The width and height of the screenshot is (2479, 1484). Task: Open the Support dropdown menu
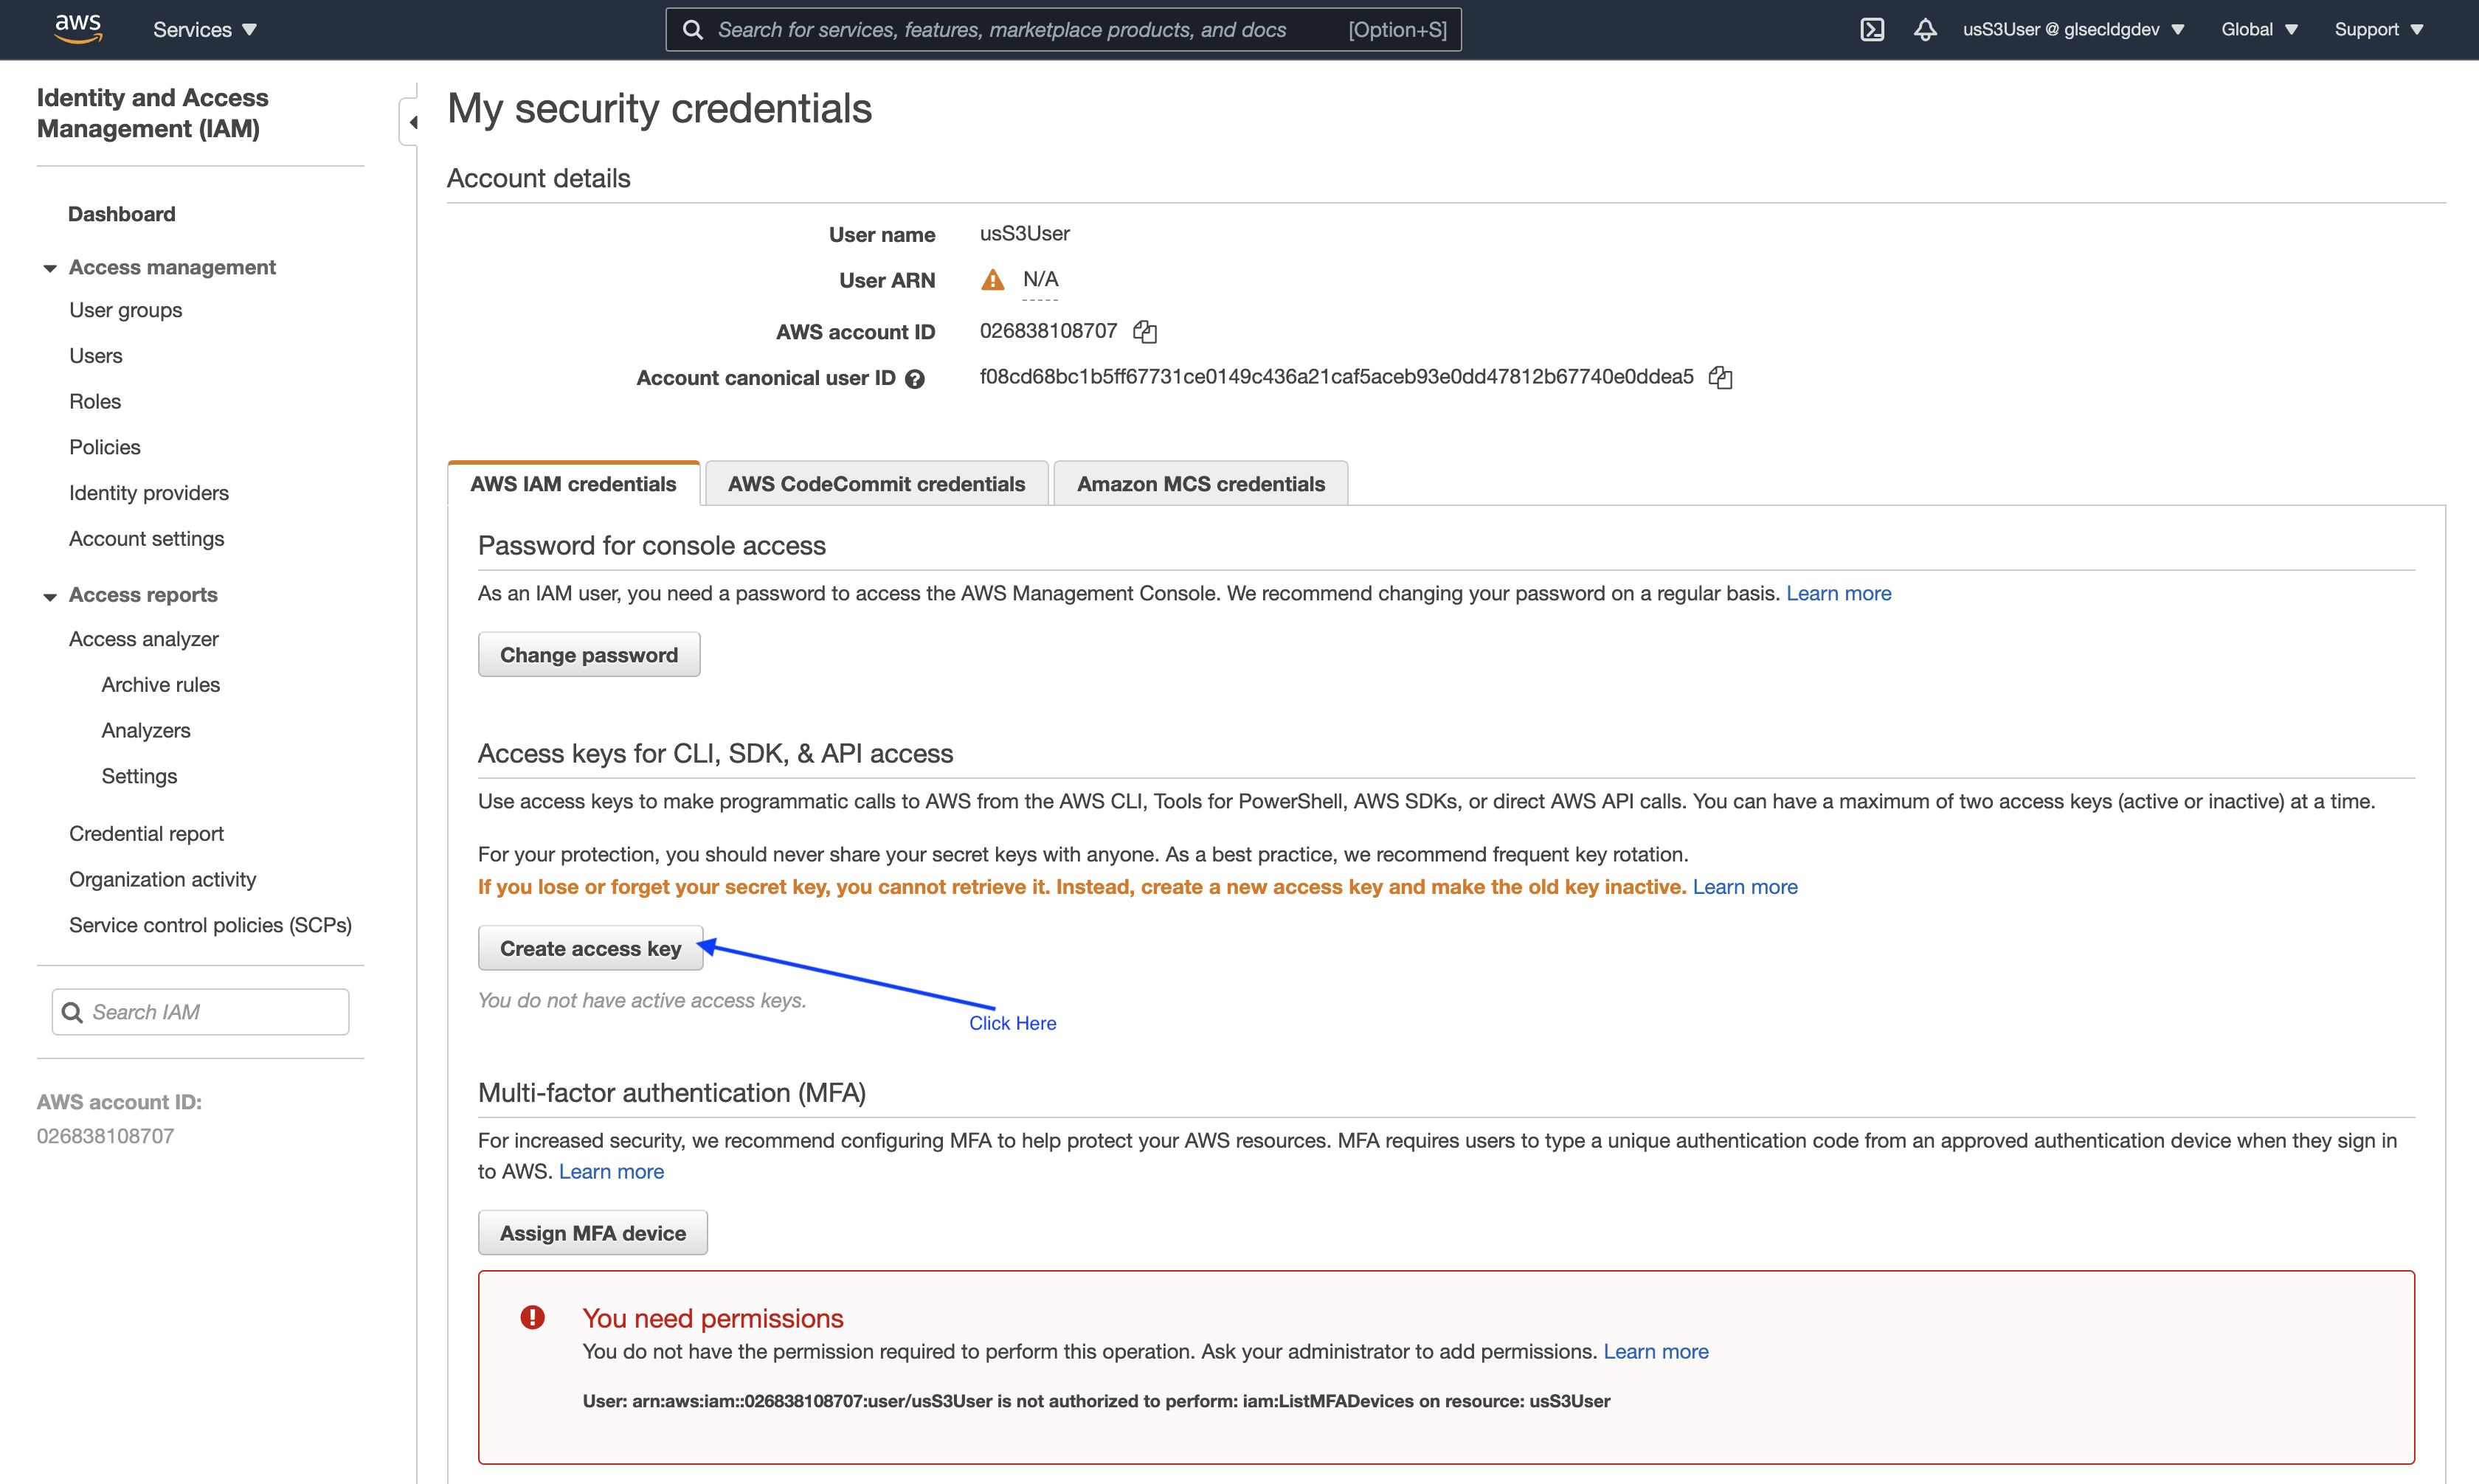tap(2379, 30)
